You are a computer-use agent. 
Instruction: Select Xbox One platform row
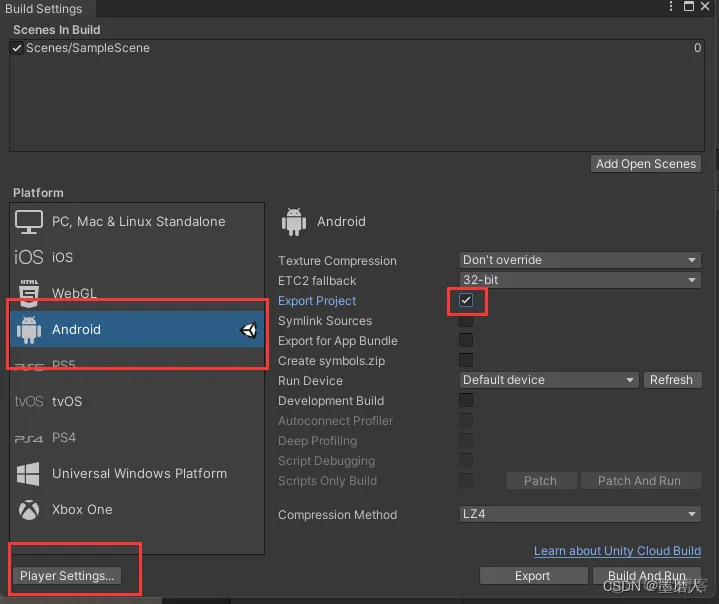point(137,510)
